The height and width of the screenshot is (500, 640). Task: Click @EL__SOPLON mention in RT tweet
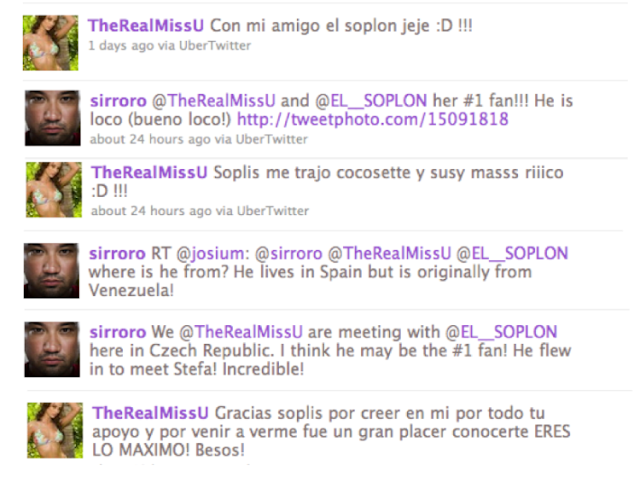(512, 253)
